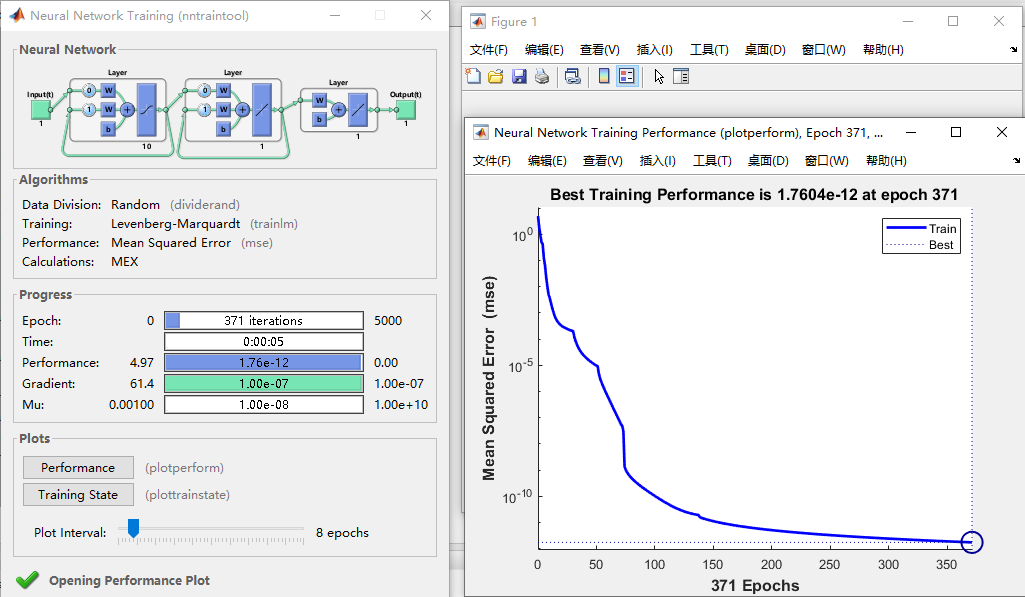1025x597 pixels.
Task: Open 窗口(W) menu in Training Performance window
Action: pos(826,160)
